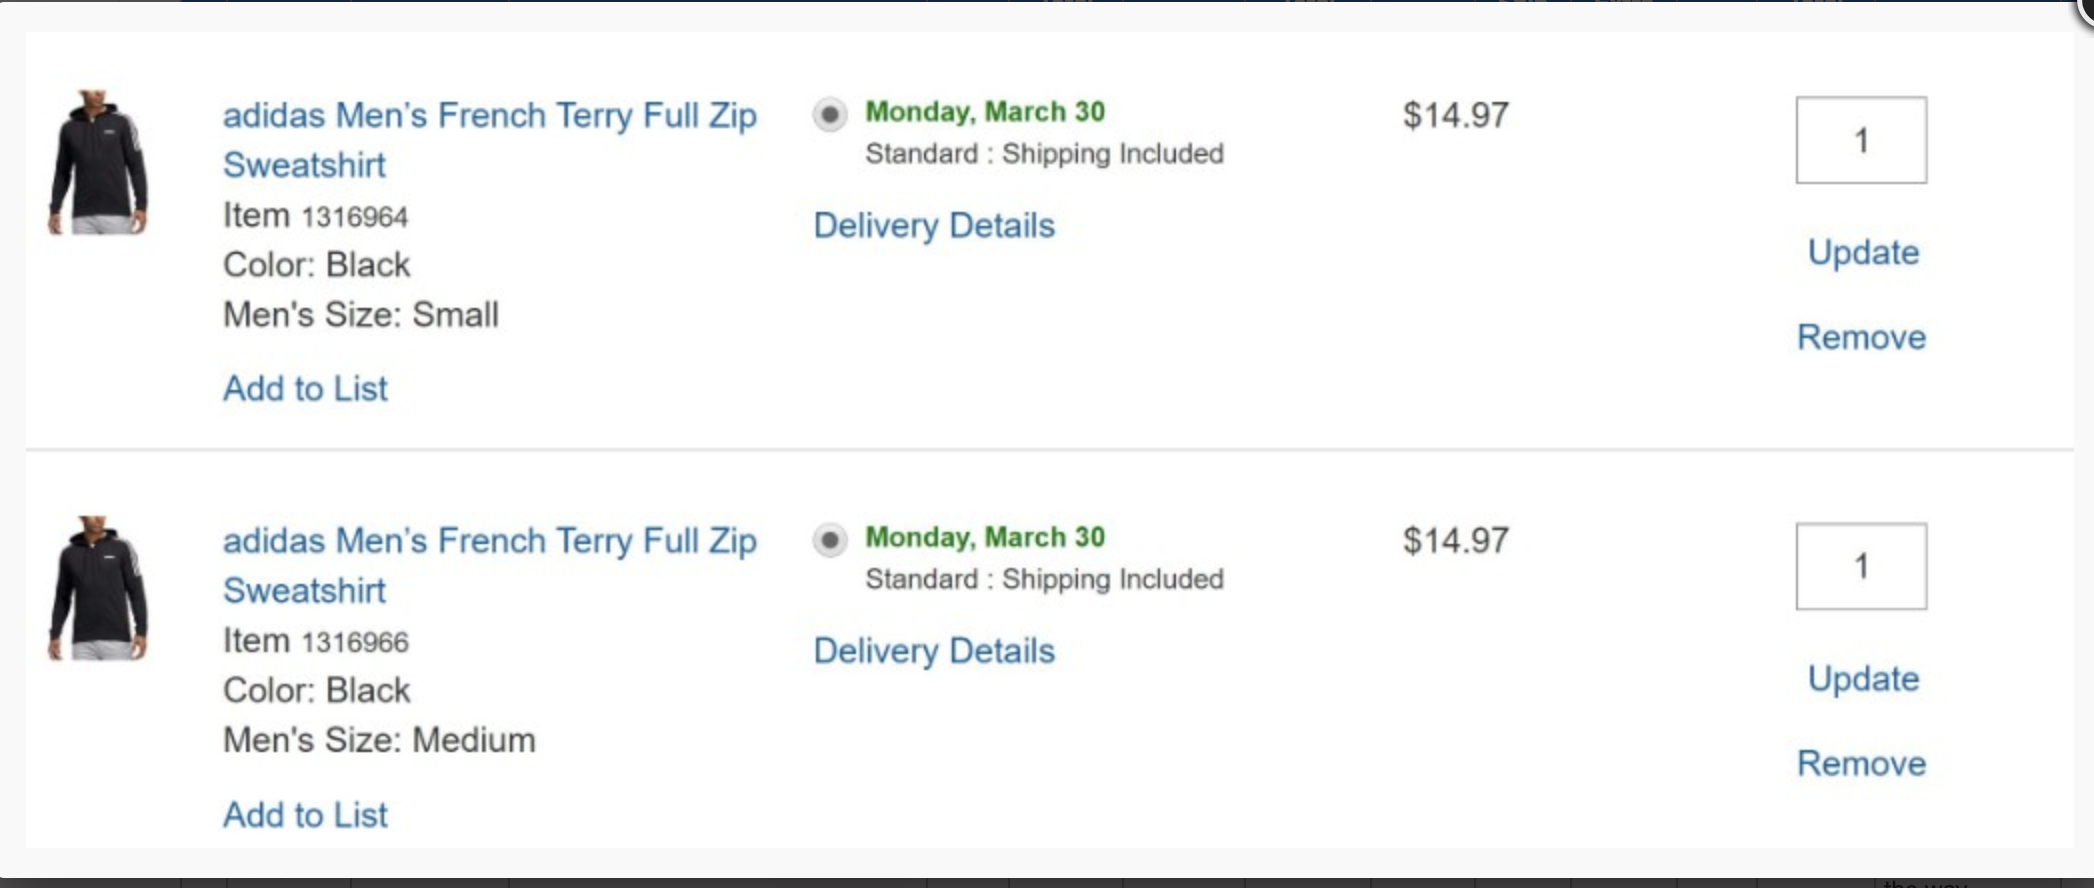The height and width of the screenshot is (888, 2094).
Task: Click Standard : Shipping Included text for Medium sweatshirt
Action: click(x=1044, y=580)
